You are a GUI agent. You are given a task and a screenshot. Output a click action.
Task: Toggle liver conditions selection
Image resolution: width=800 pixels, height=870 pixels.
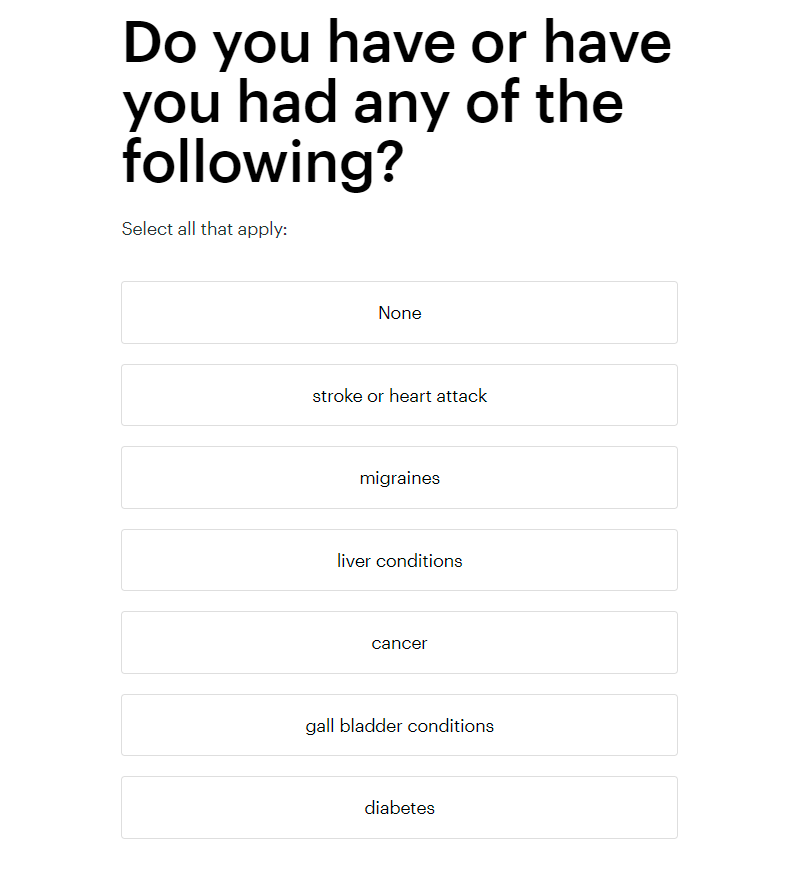click(x=399, y=560)
